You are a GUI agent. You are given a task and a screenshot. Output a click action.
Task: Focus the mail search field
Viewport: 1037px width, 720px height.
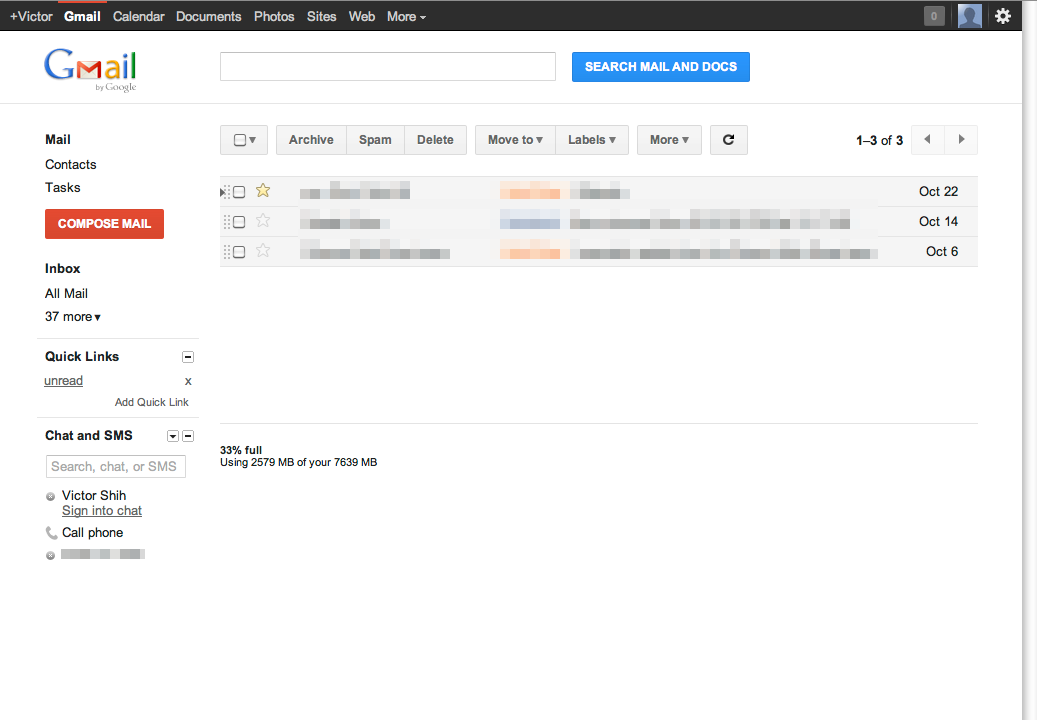[388, 67]
